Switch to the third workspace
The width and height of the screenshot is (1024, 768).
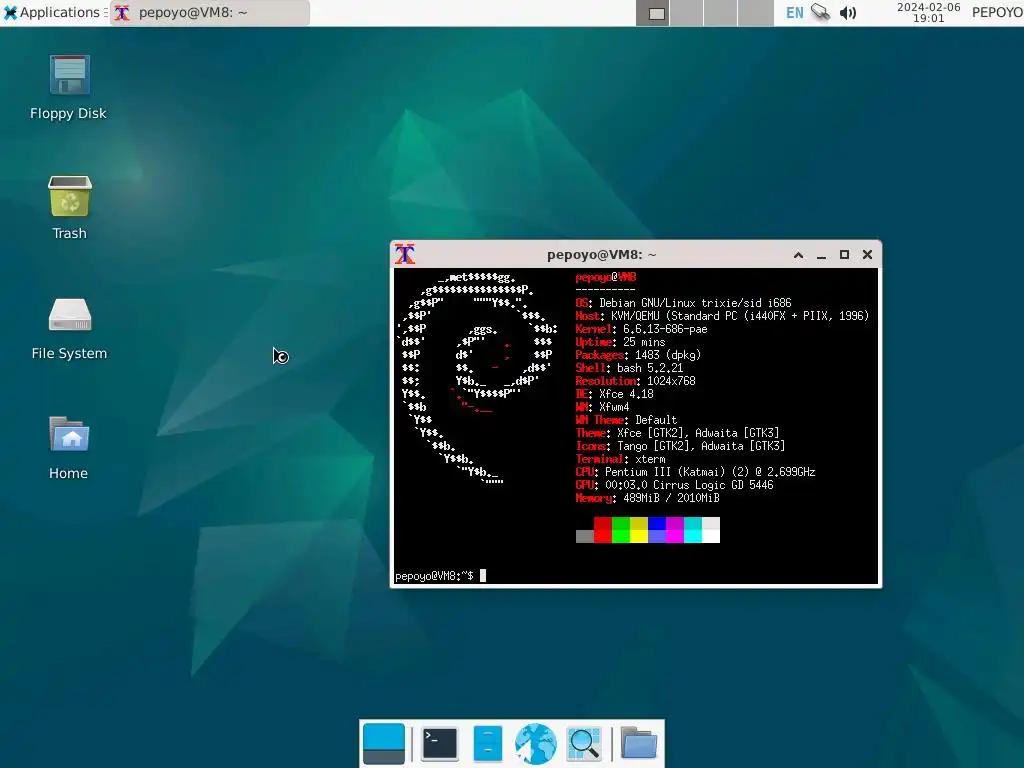click(720, 13)
